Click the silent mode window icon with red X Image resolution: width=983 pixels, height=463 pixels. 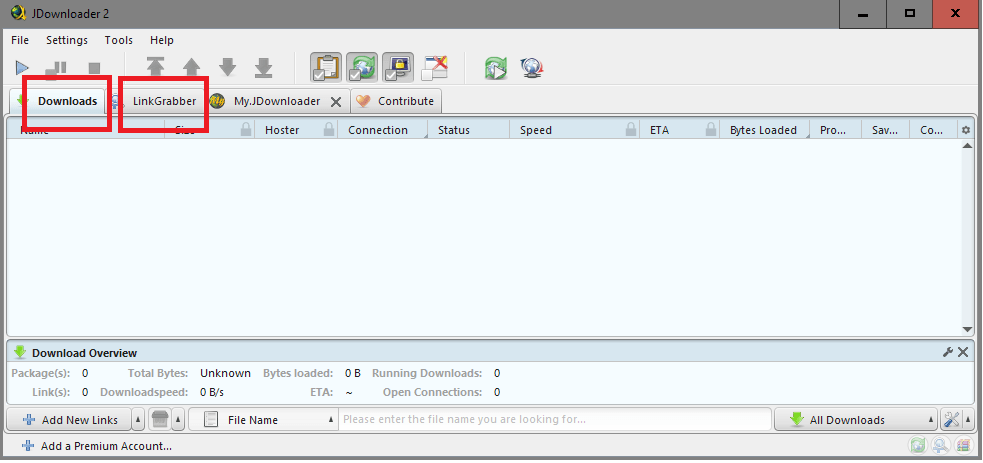[x=434, y=68]
